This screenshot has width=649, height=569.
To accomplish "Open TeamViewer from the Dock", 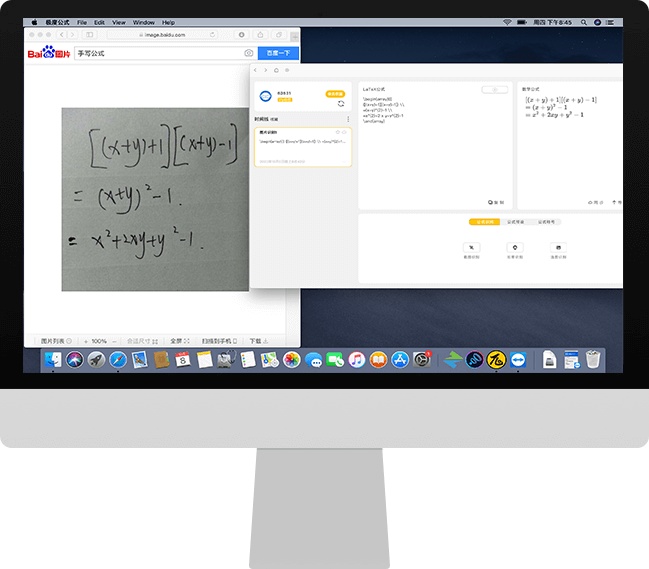I will [518, 360].
